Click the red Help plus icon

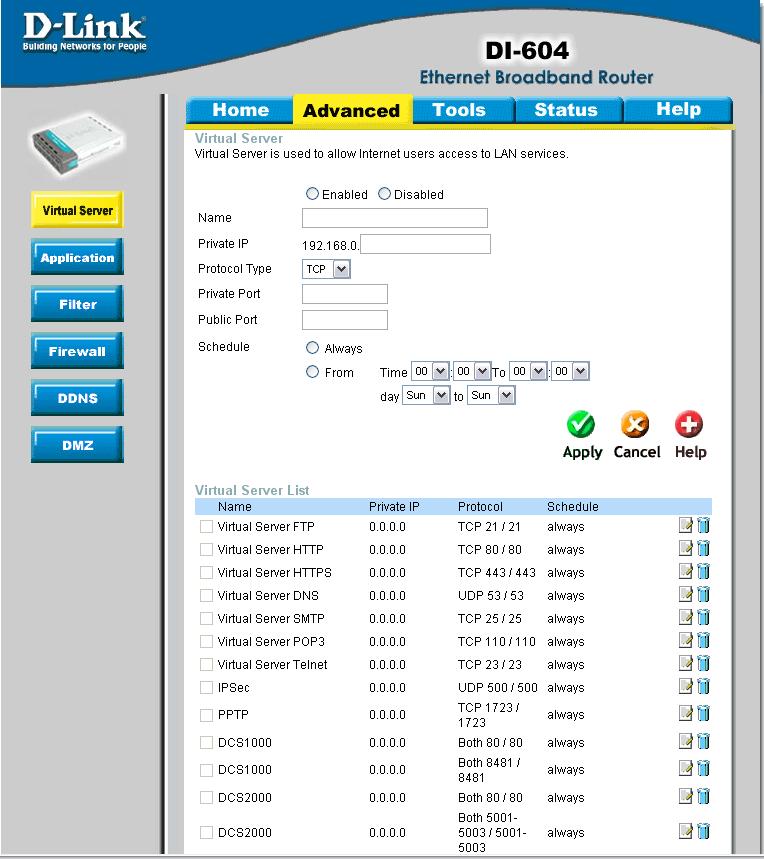click(x=688, y=424)
